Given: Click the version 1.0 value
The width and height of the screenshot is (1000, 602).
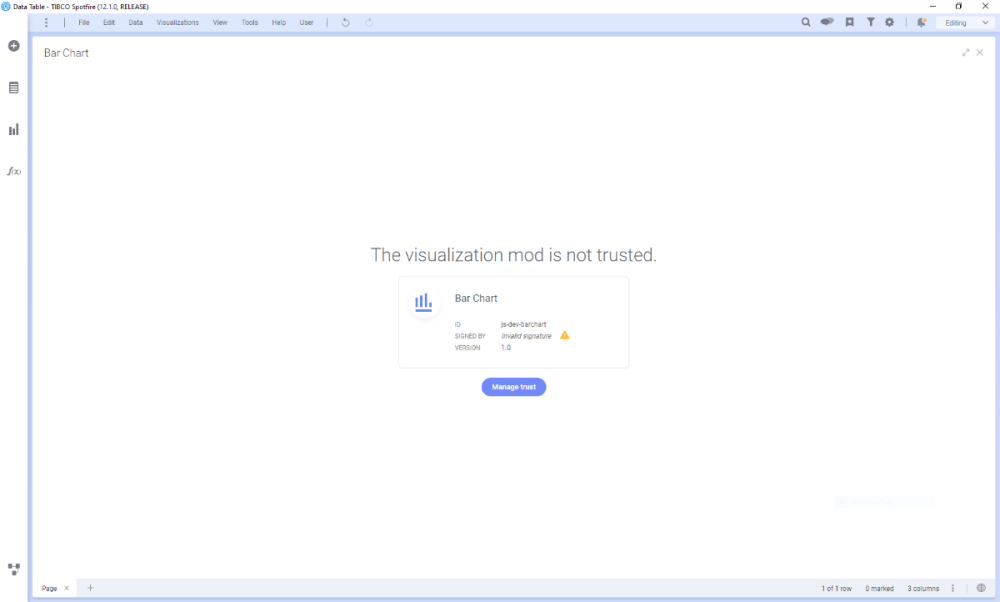Looking at the screenshot, I should coord(506,348).
